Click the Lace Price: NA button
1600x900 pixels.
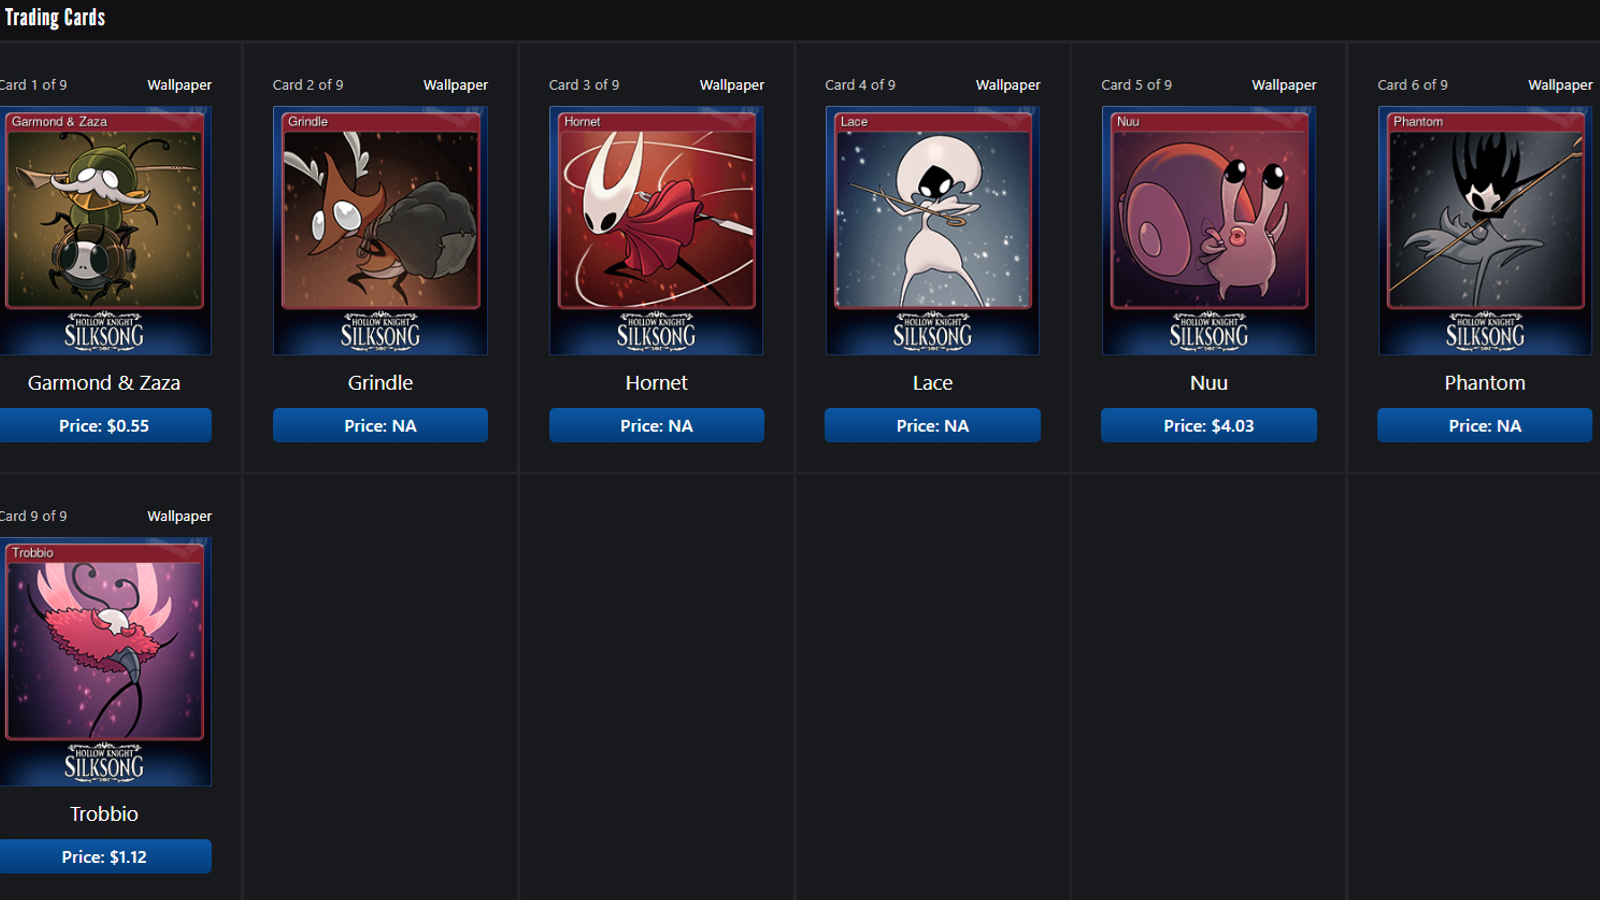(932, 425)
